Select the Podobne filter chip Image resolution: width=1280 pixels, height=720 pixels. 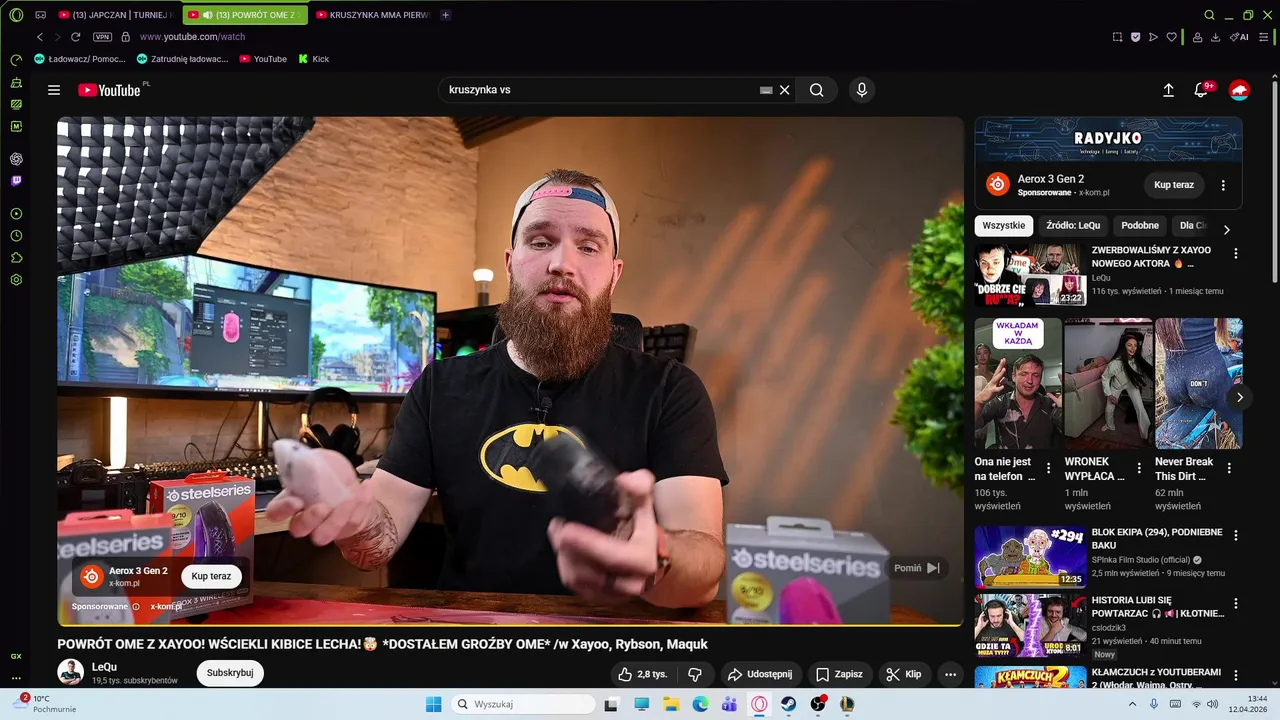pyautogui.click(x=1140, y=226)
